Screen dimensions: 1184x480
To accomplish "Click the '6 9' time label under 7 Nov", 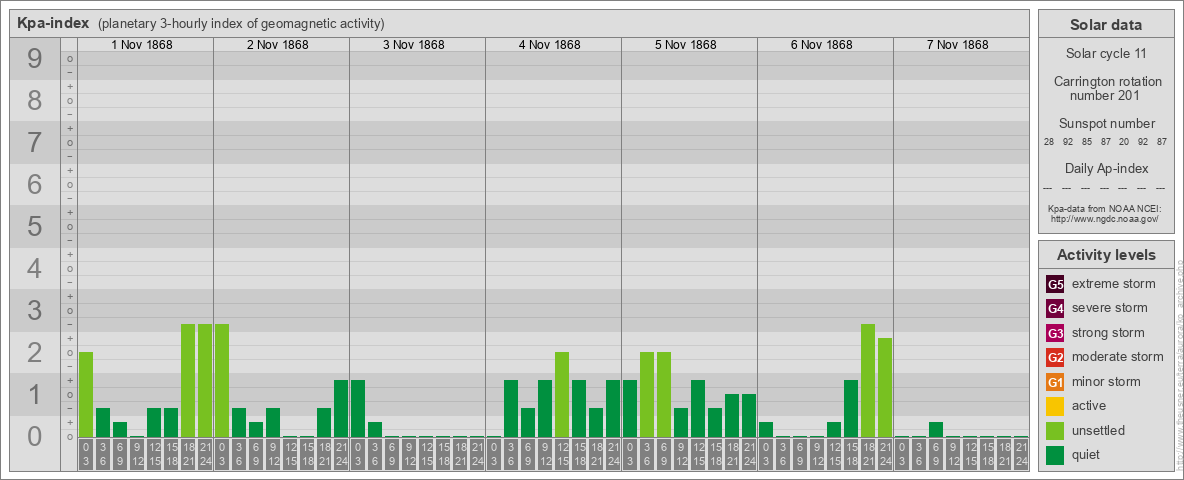I will pos(936,455).
